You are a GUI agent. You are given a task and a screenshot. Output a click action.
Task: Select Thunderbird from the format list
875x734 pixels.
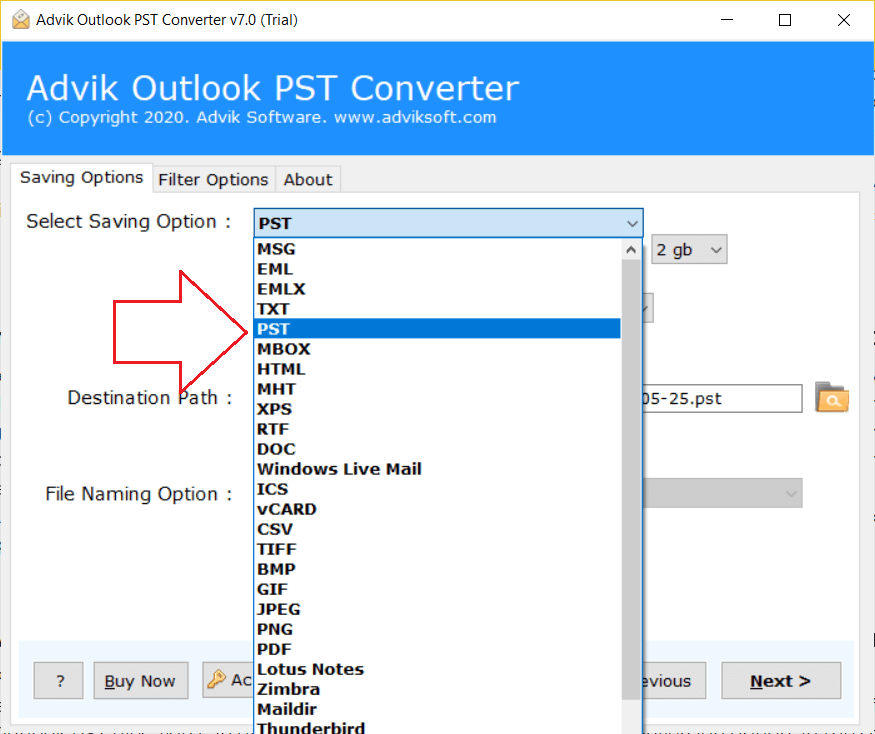[311, 727]
